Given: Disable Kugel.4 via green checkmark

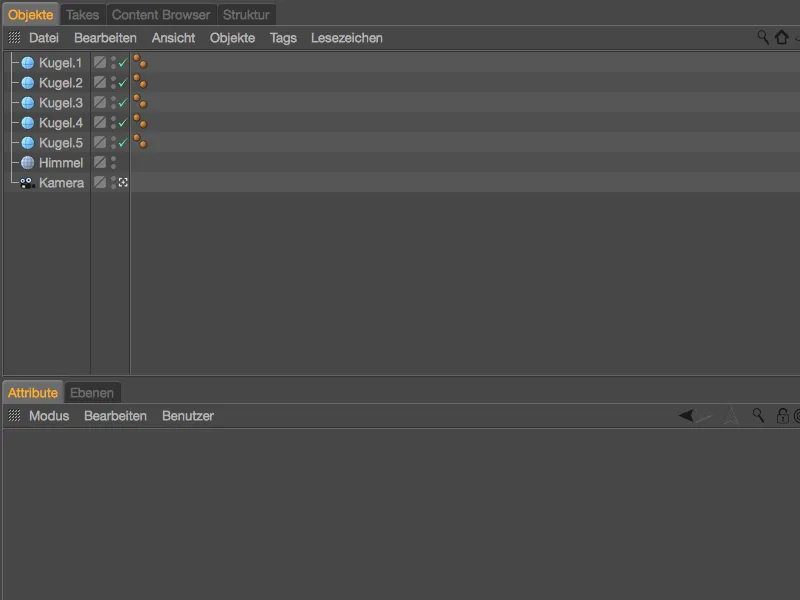Looking at the screenshot, I should (122, 123).
